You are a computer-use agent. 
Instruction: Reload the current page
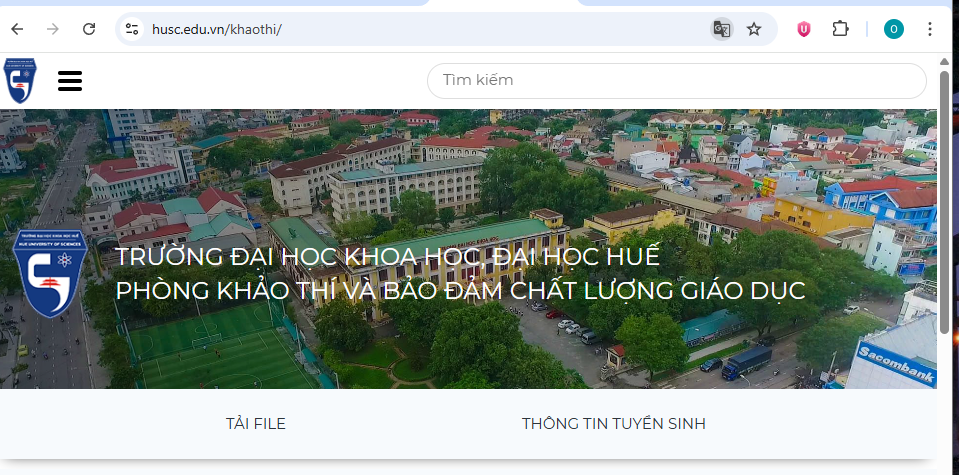pos(89,29)
